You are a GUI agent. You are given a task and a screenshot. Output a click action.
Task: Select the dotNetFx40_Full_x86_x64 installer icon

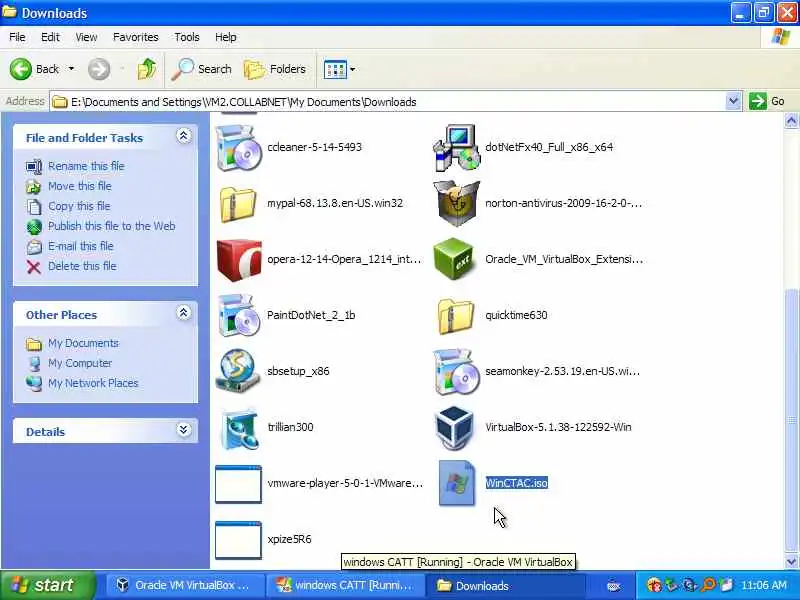point(456,147)
